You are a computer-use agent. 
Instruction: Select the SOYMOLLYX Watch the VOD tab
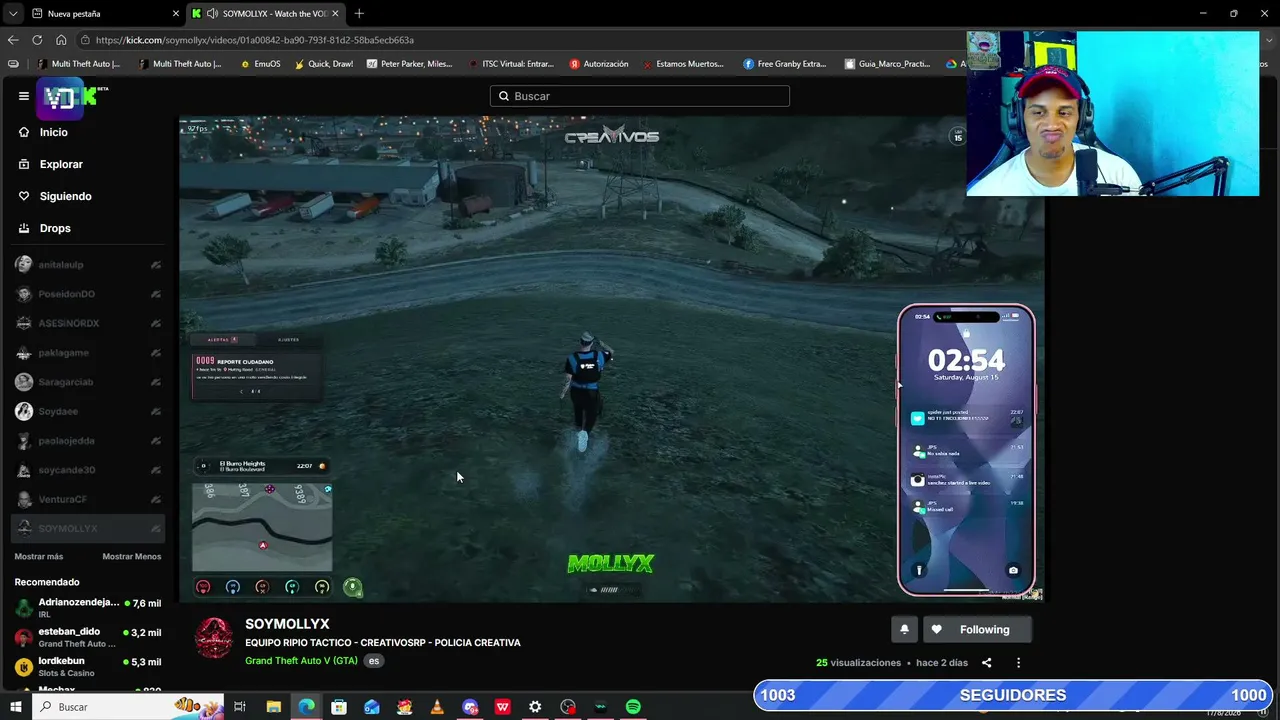click(x=266, y=13)
